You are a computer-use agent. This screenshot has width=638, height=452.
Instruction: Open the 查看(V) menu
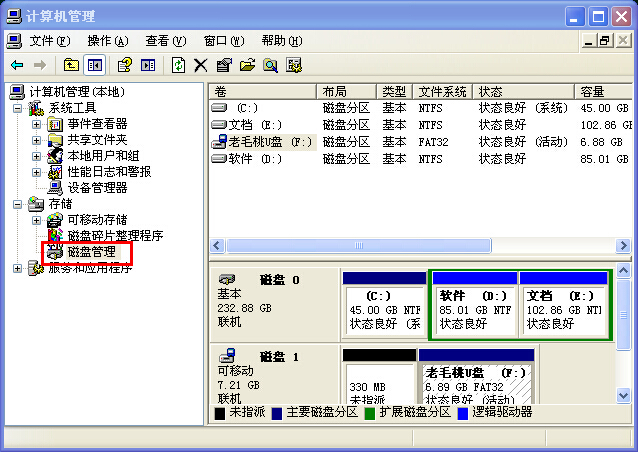coord(165,41)
